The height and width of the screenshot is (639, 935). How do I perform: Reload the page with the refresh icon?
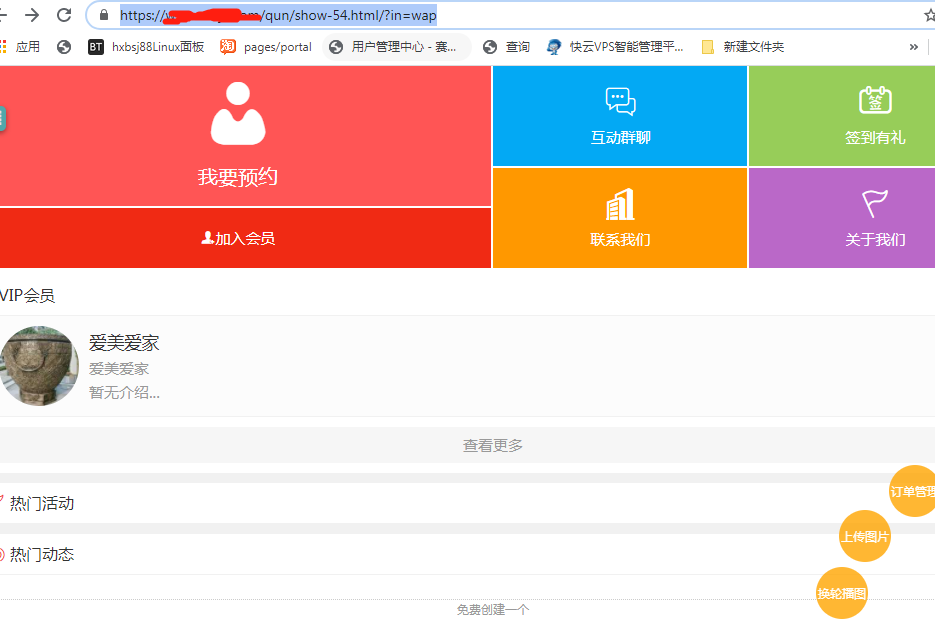(64, 15)
